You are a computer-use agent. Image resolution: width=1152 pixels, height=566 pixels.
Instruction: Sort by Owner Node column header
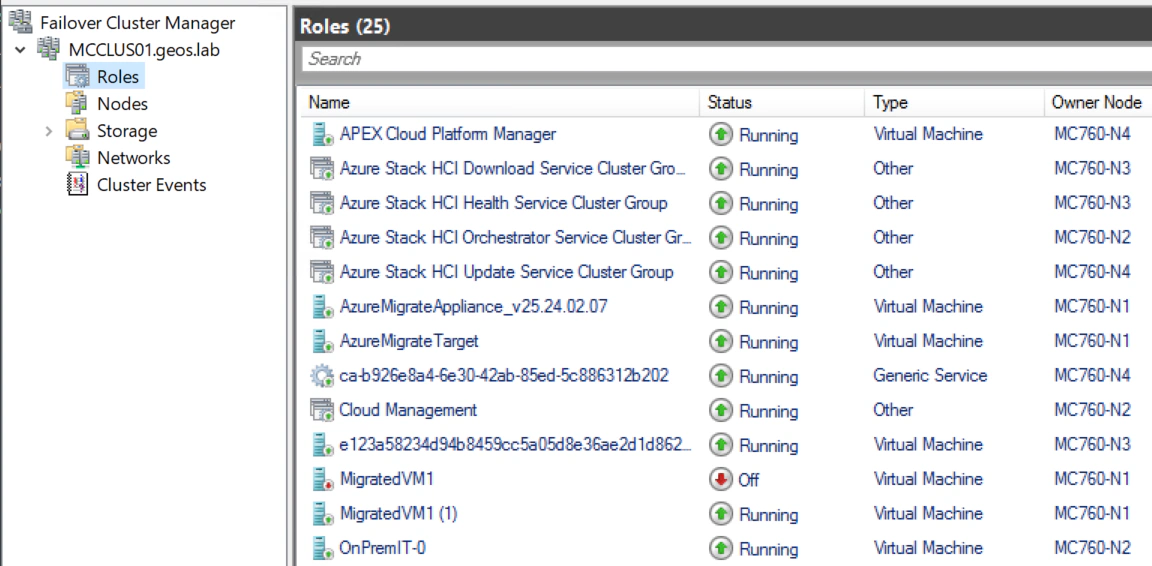pos(1095,102)
